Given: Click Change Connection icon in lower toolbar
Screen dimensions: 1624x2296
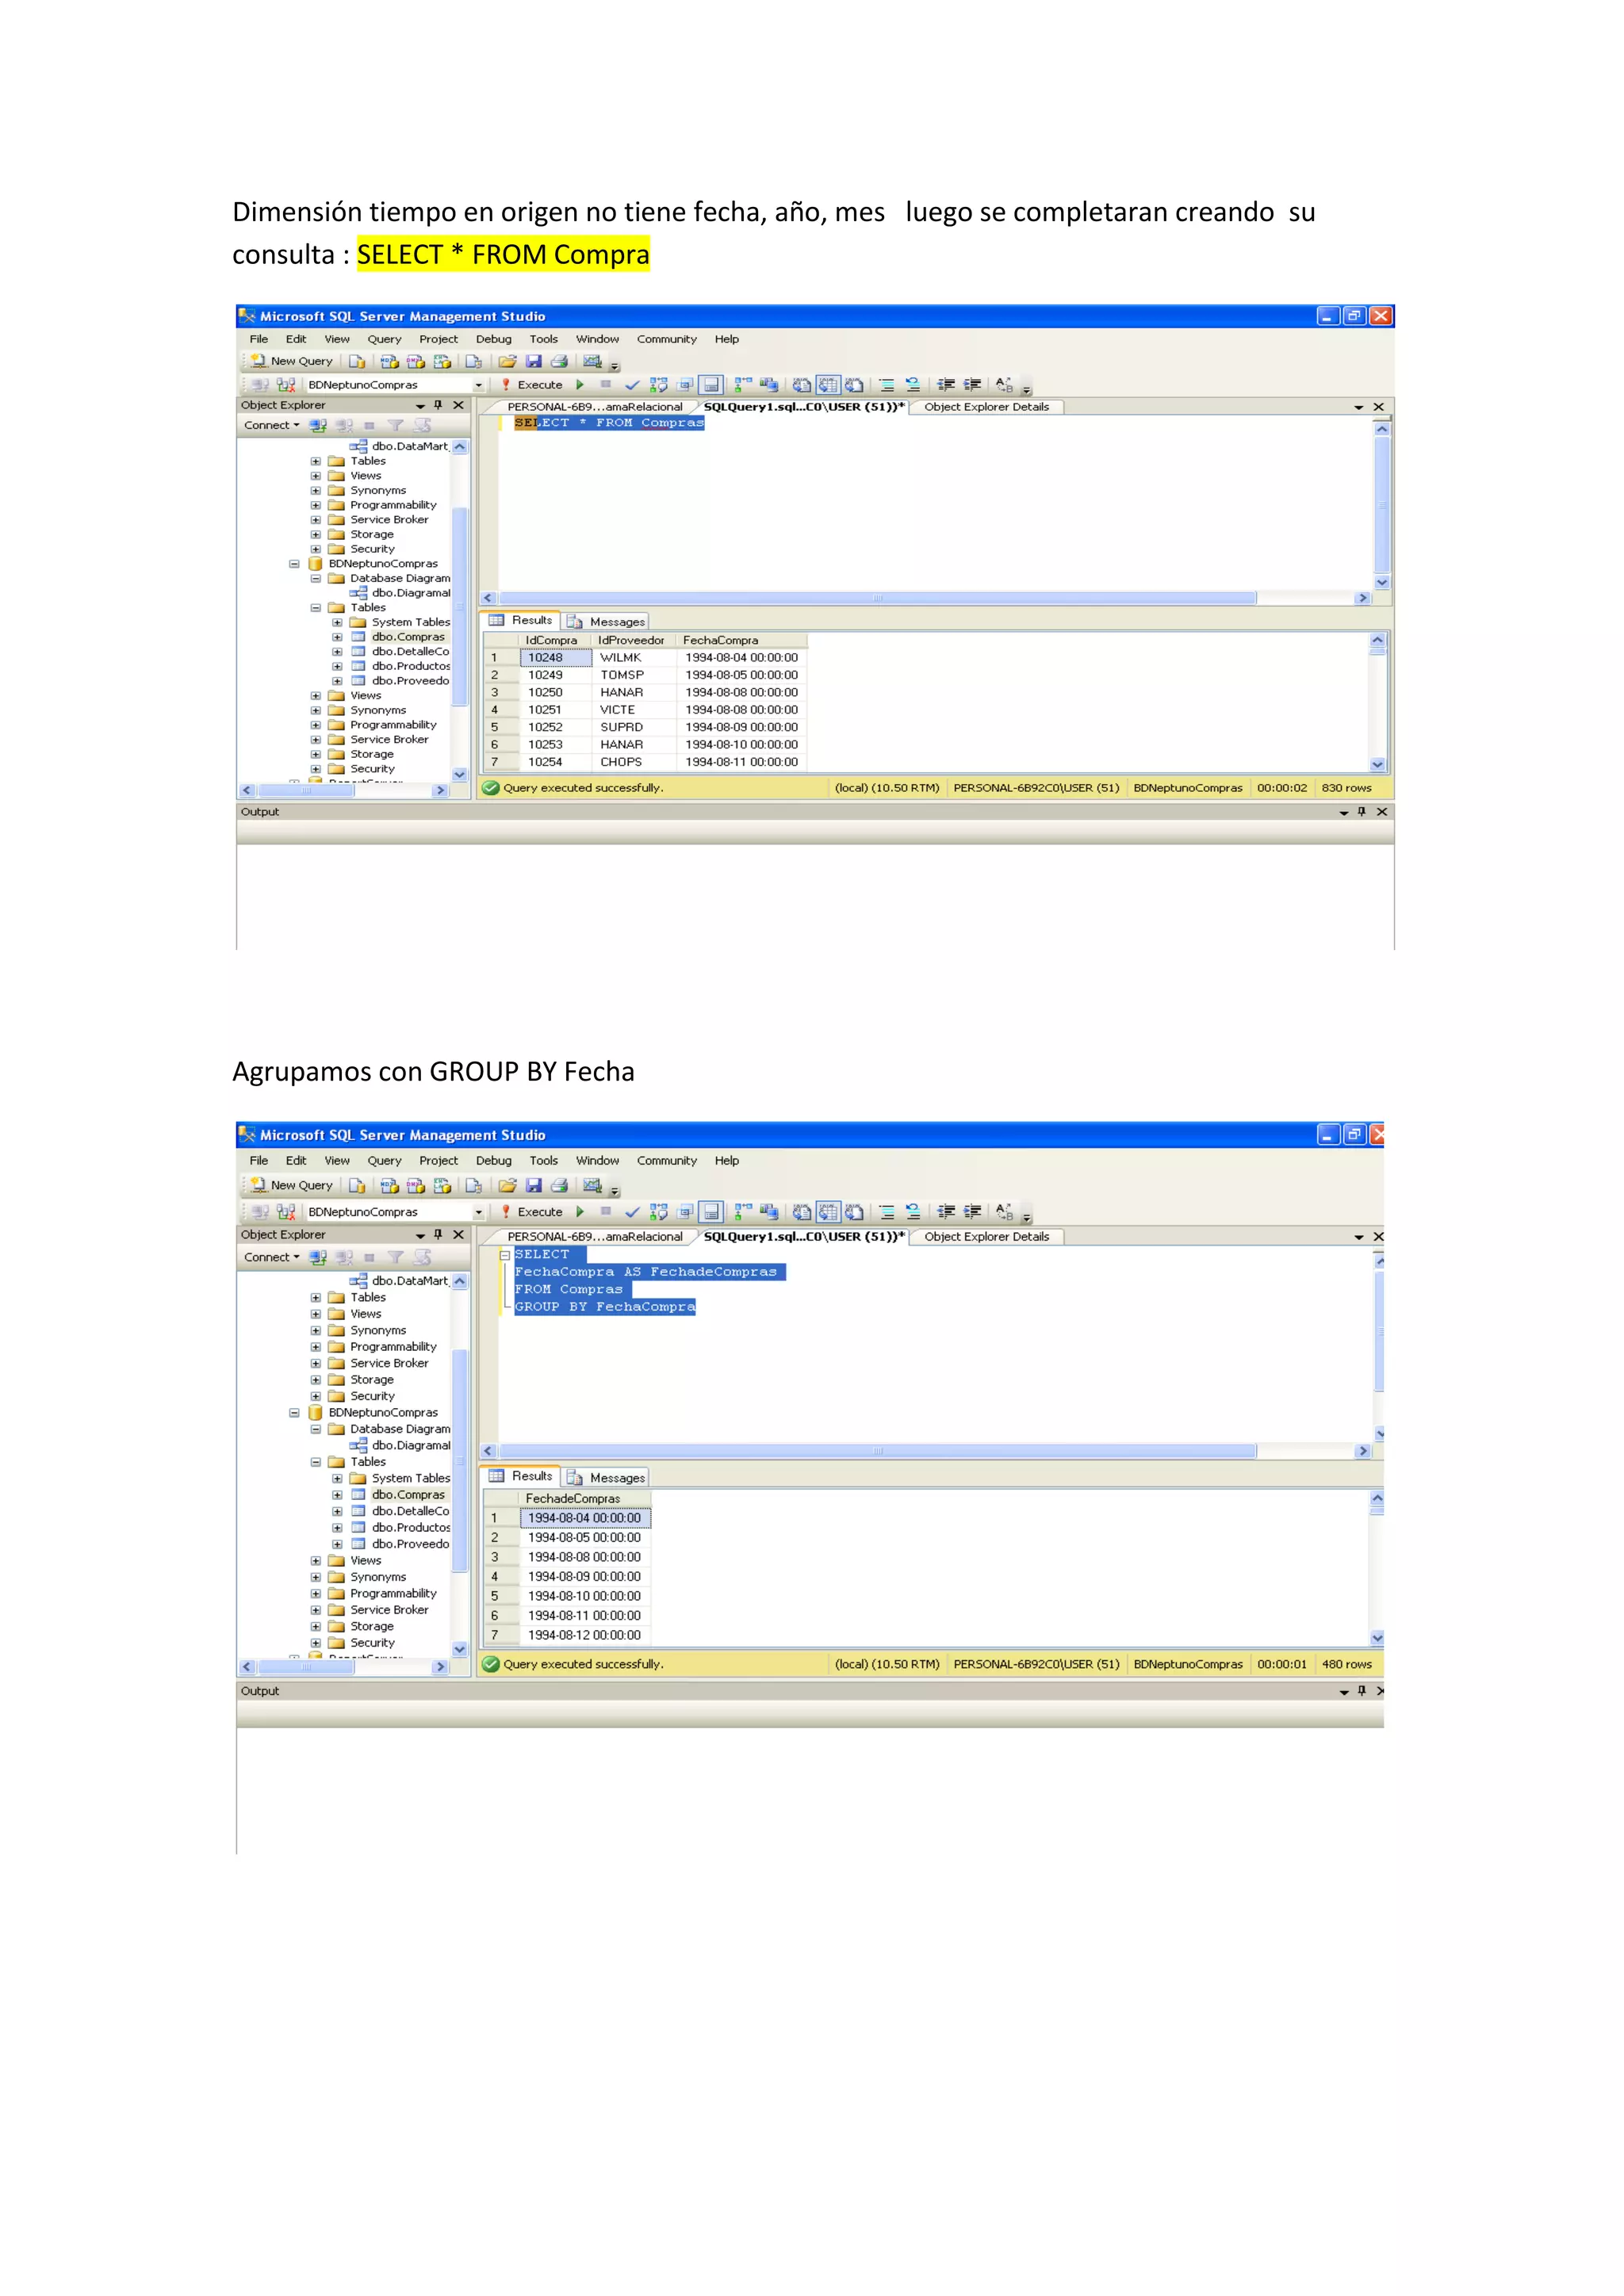Looking at the screenshot, I should click(x=286, y=1212).
